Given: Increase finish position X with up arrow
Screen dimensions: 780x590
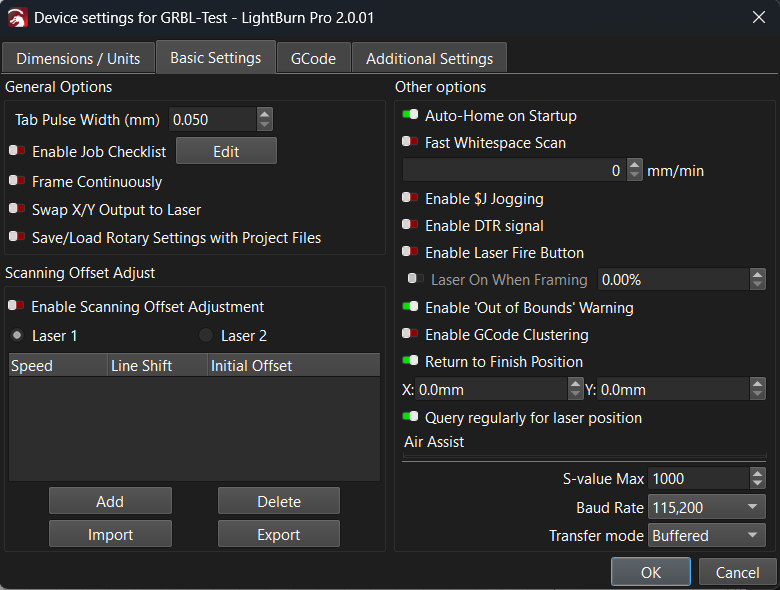Looking at the screenshot, I should coord(576,384).
